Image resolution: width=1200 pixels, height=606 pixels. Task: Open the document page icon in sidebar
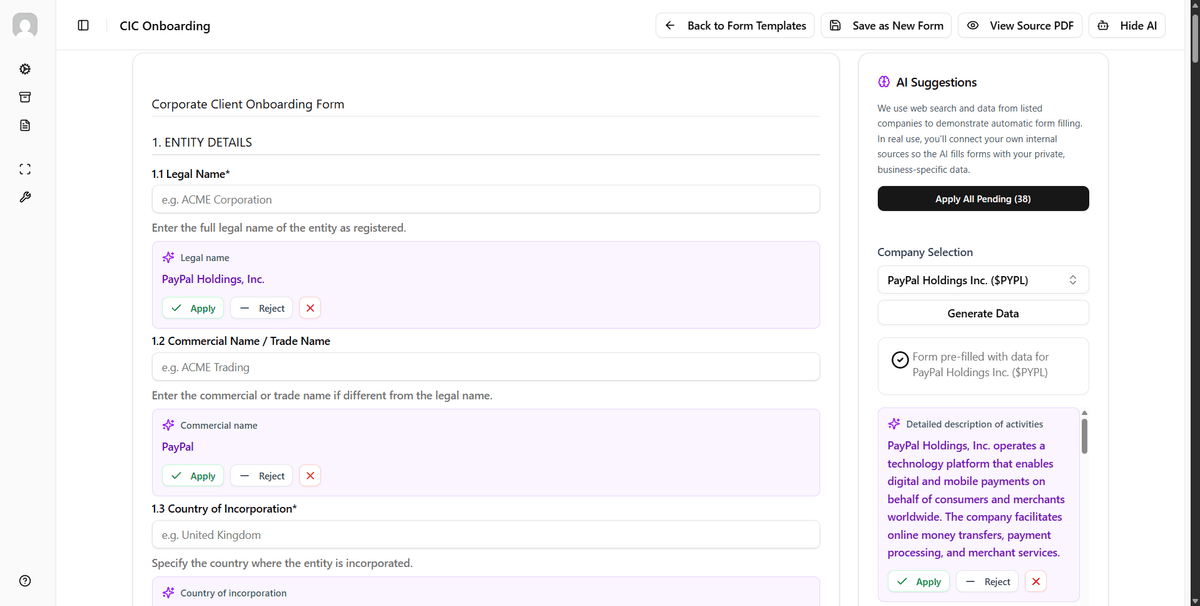[x=25, y=125]
